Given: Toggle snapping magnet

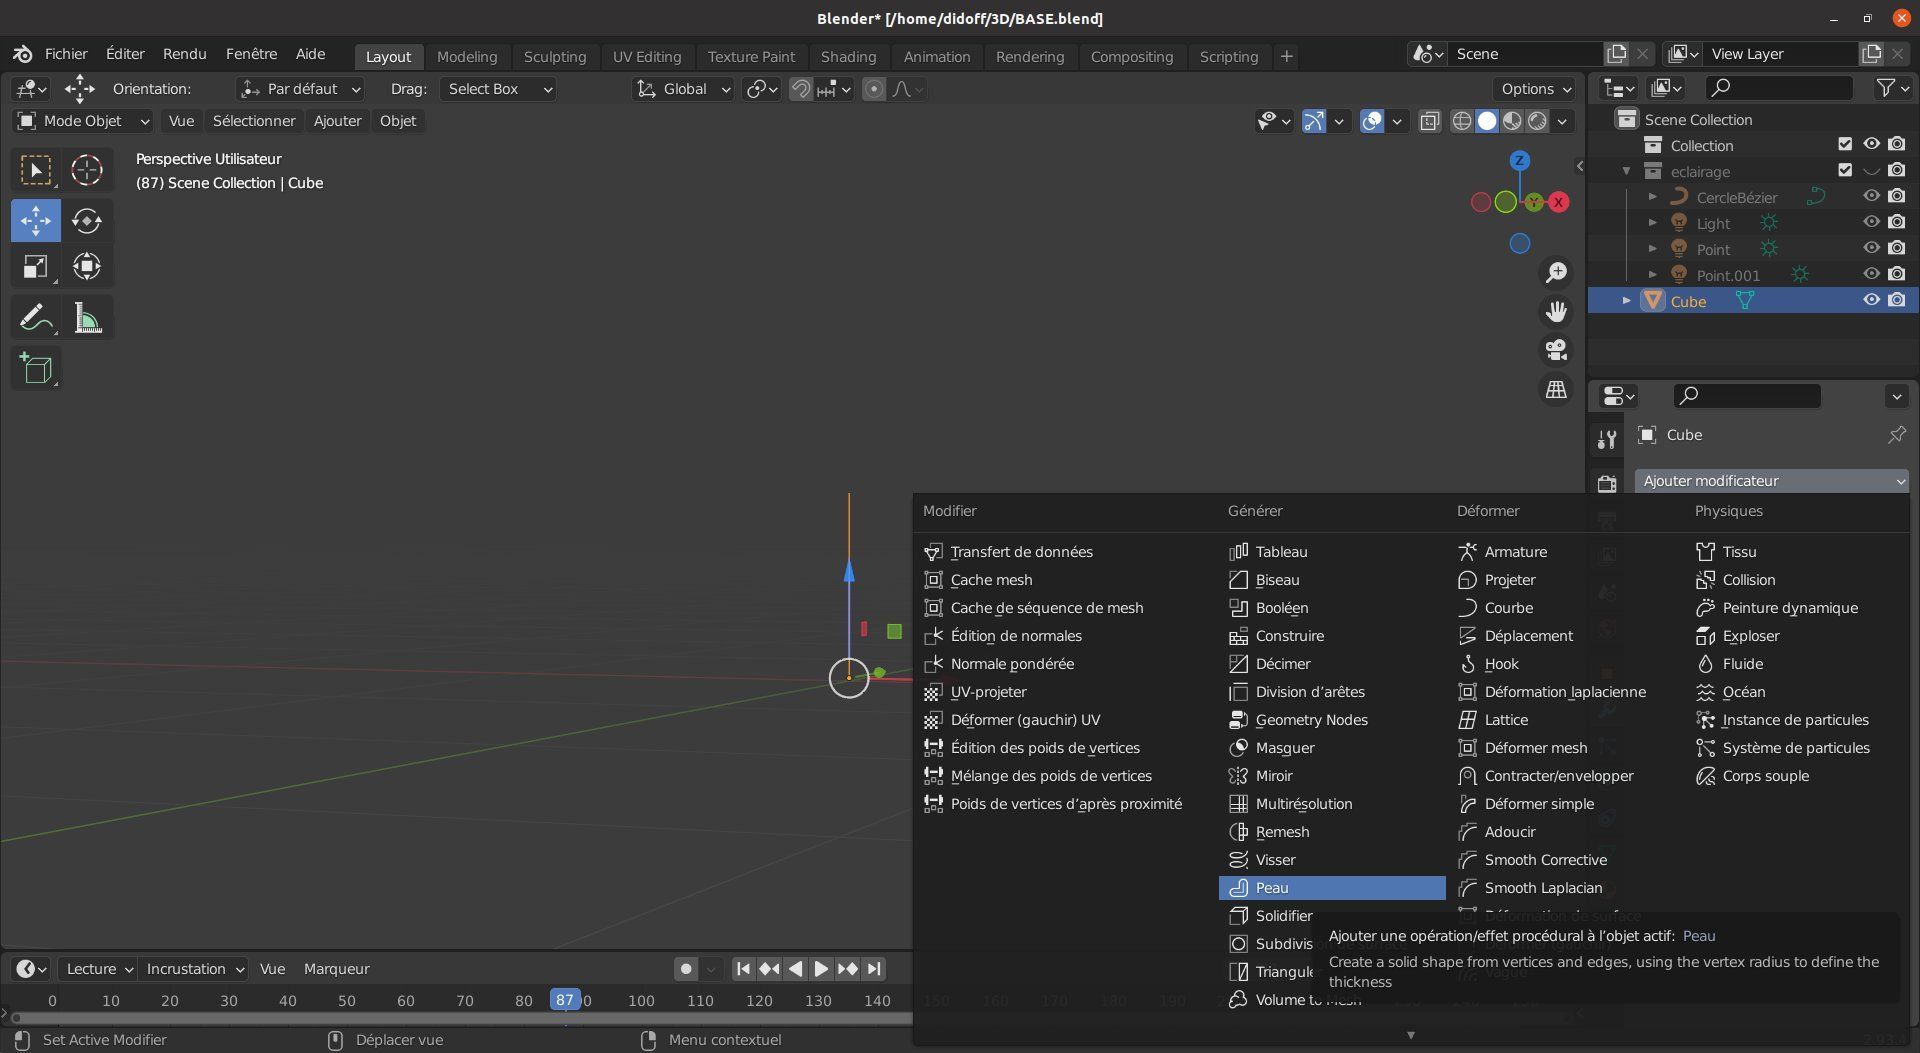Looking at the screenshot, I should point(801,89).
